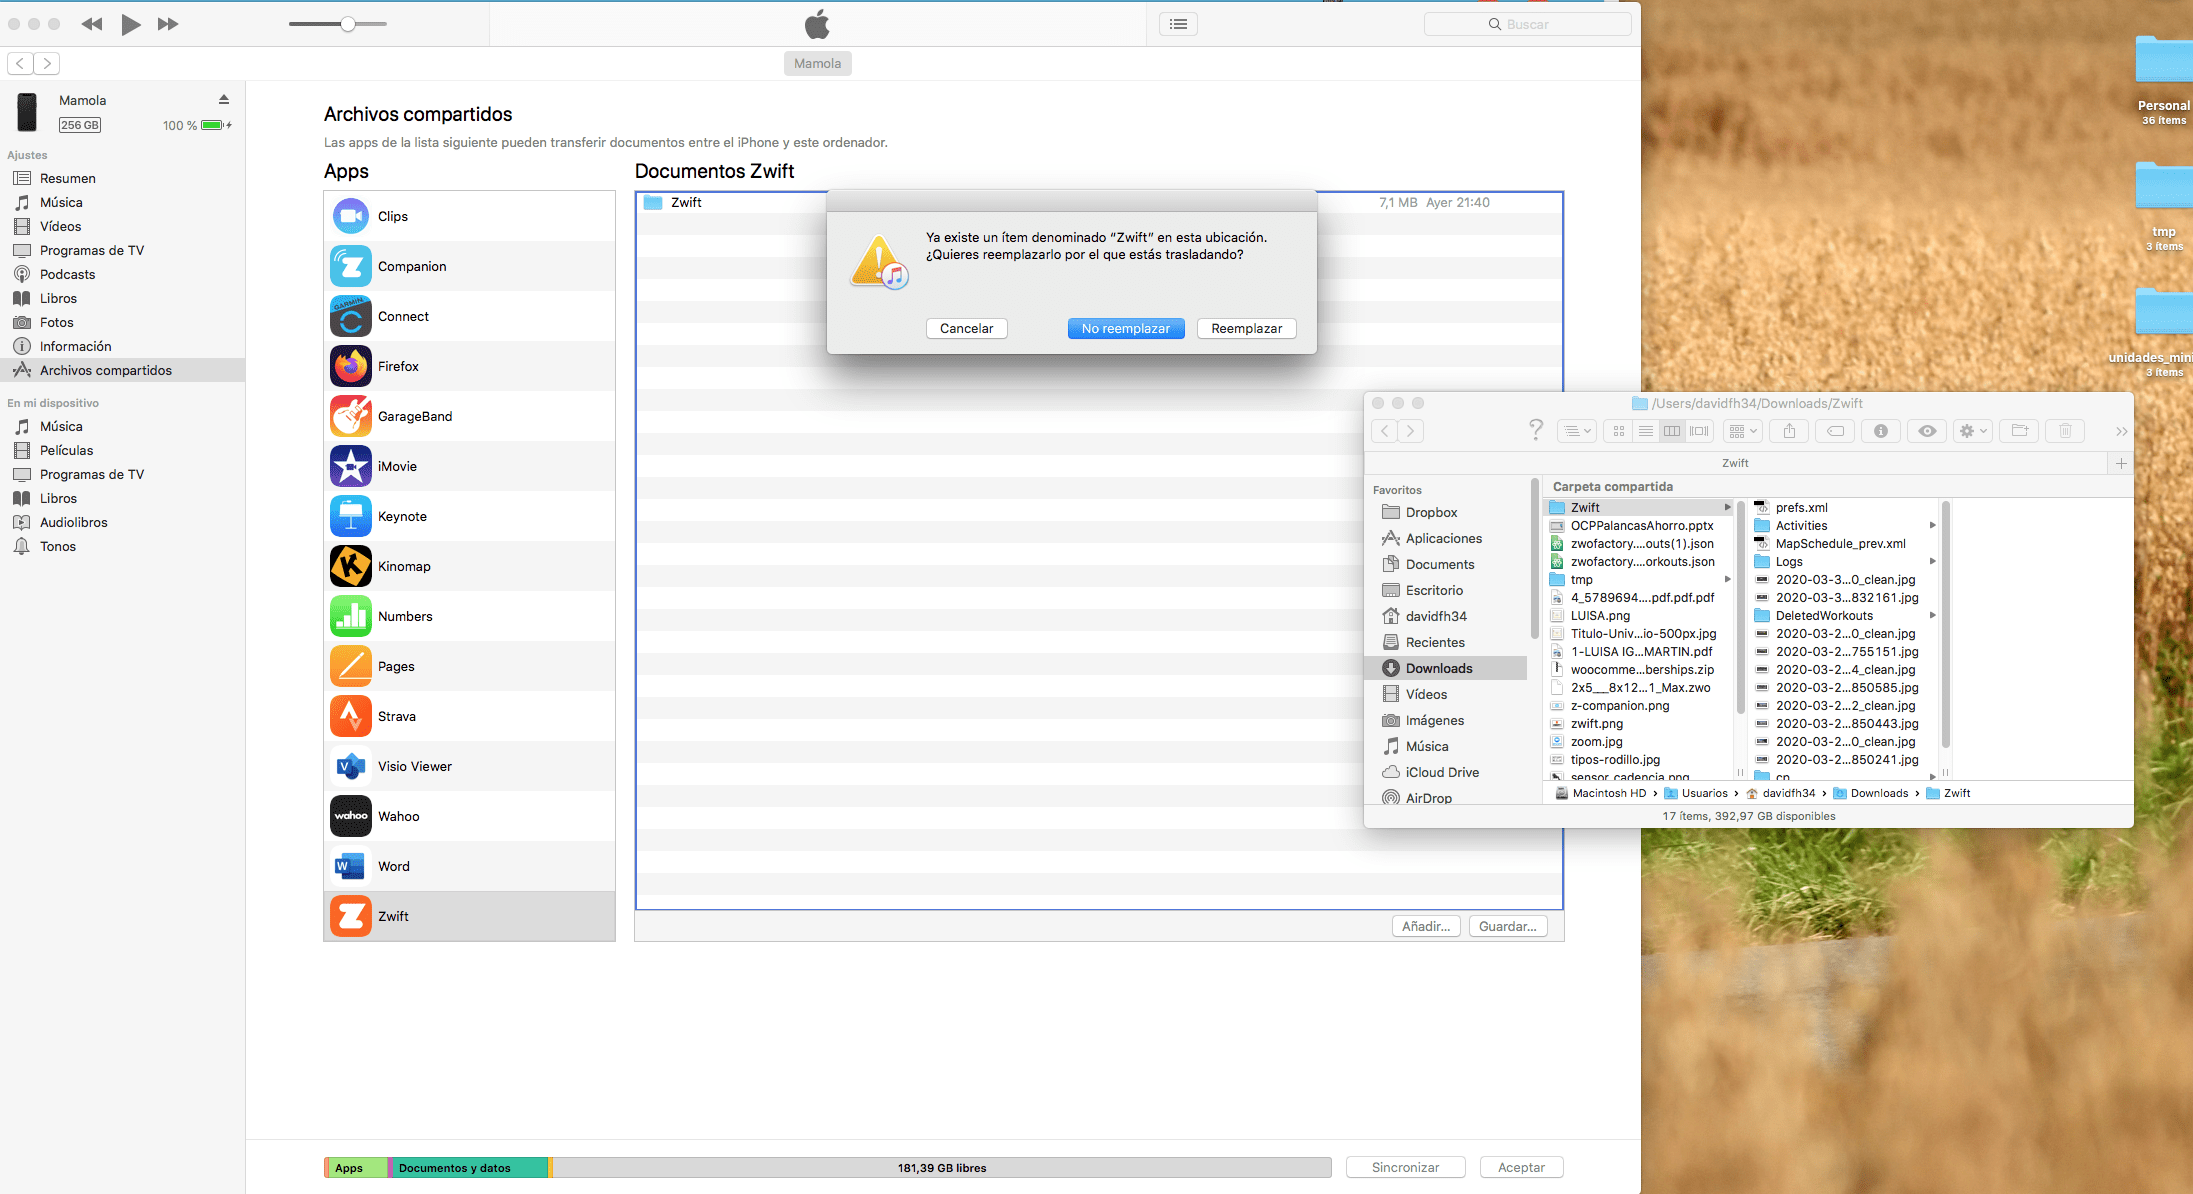This screenshot has width=2193, height=1194.
Task: Click Cancelar in the replace dialog
Action: pyautogui.click(x=966, y=328)
